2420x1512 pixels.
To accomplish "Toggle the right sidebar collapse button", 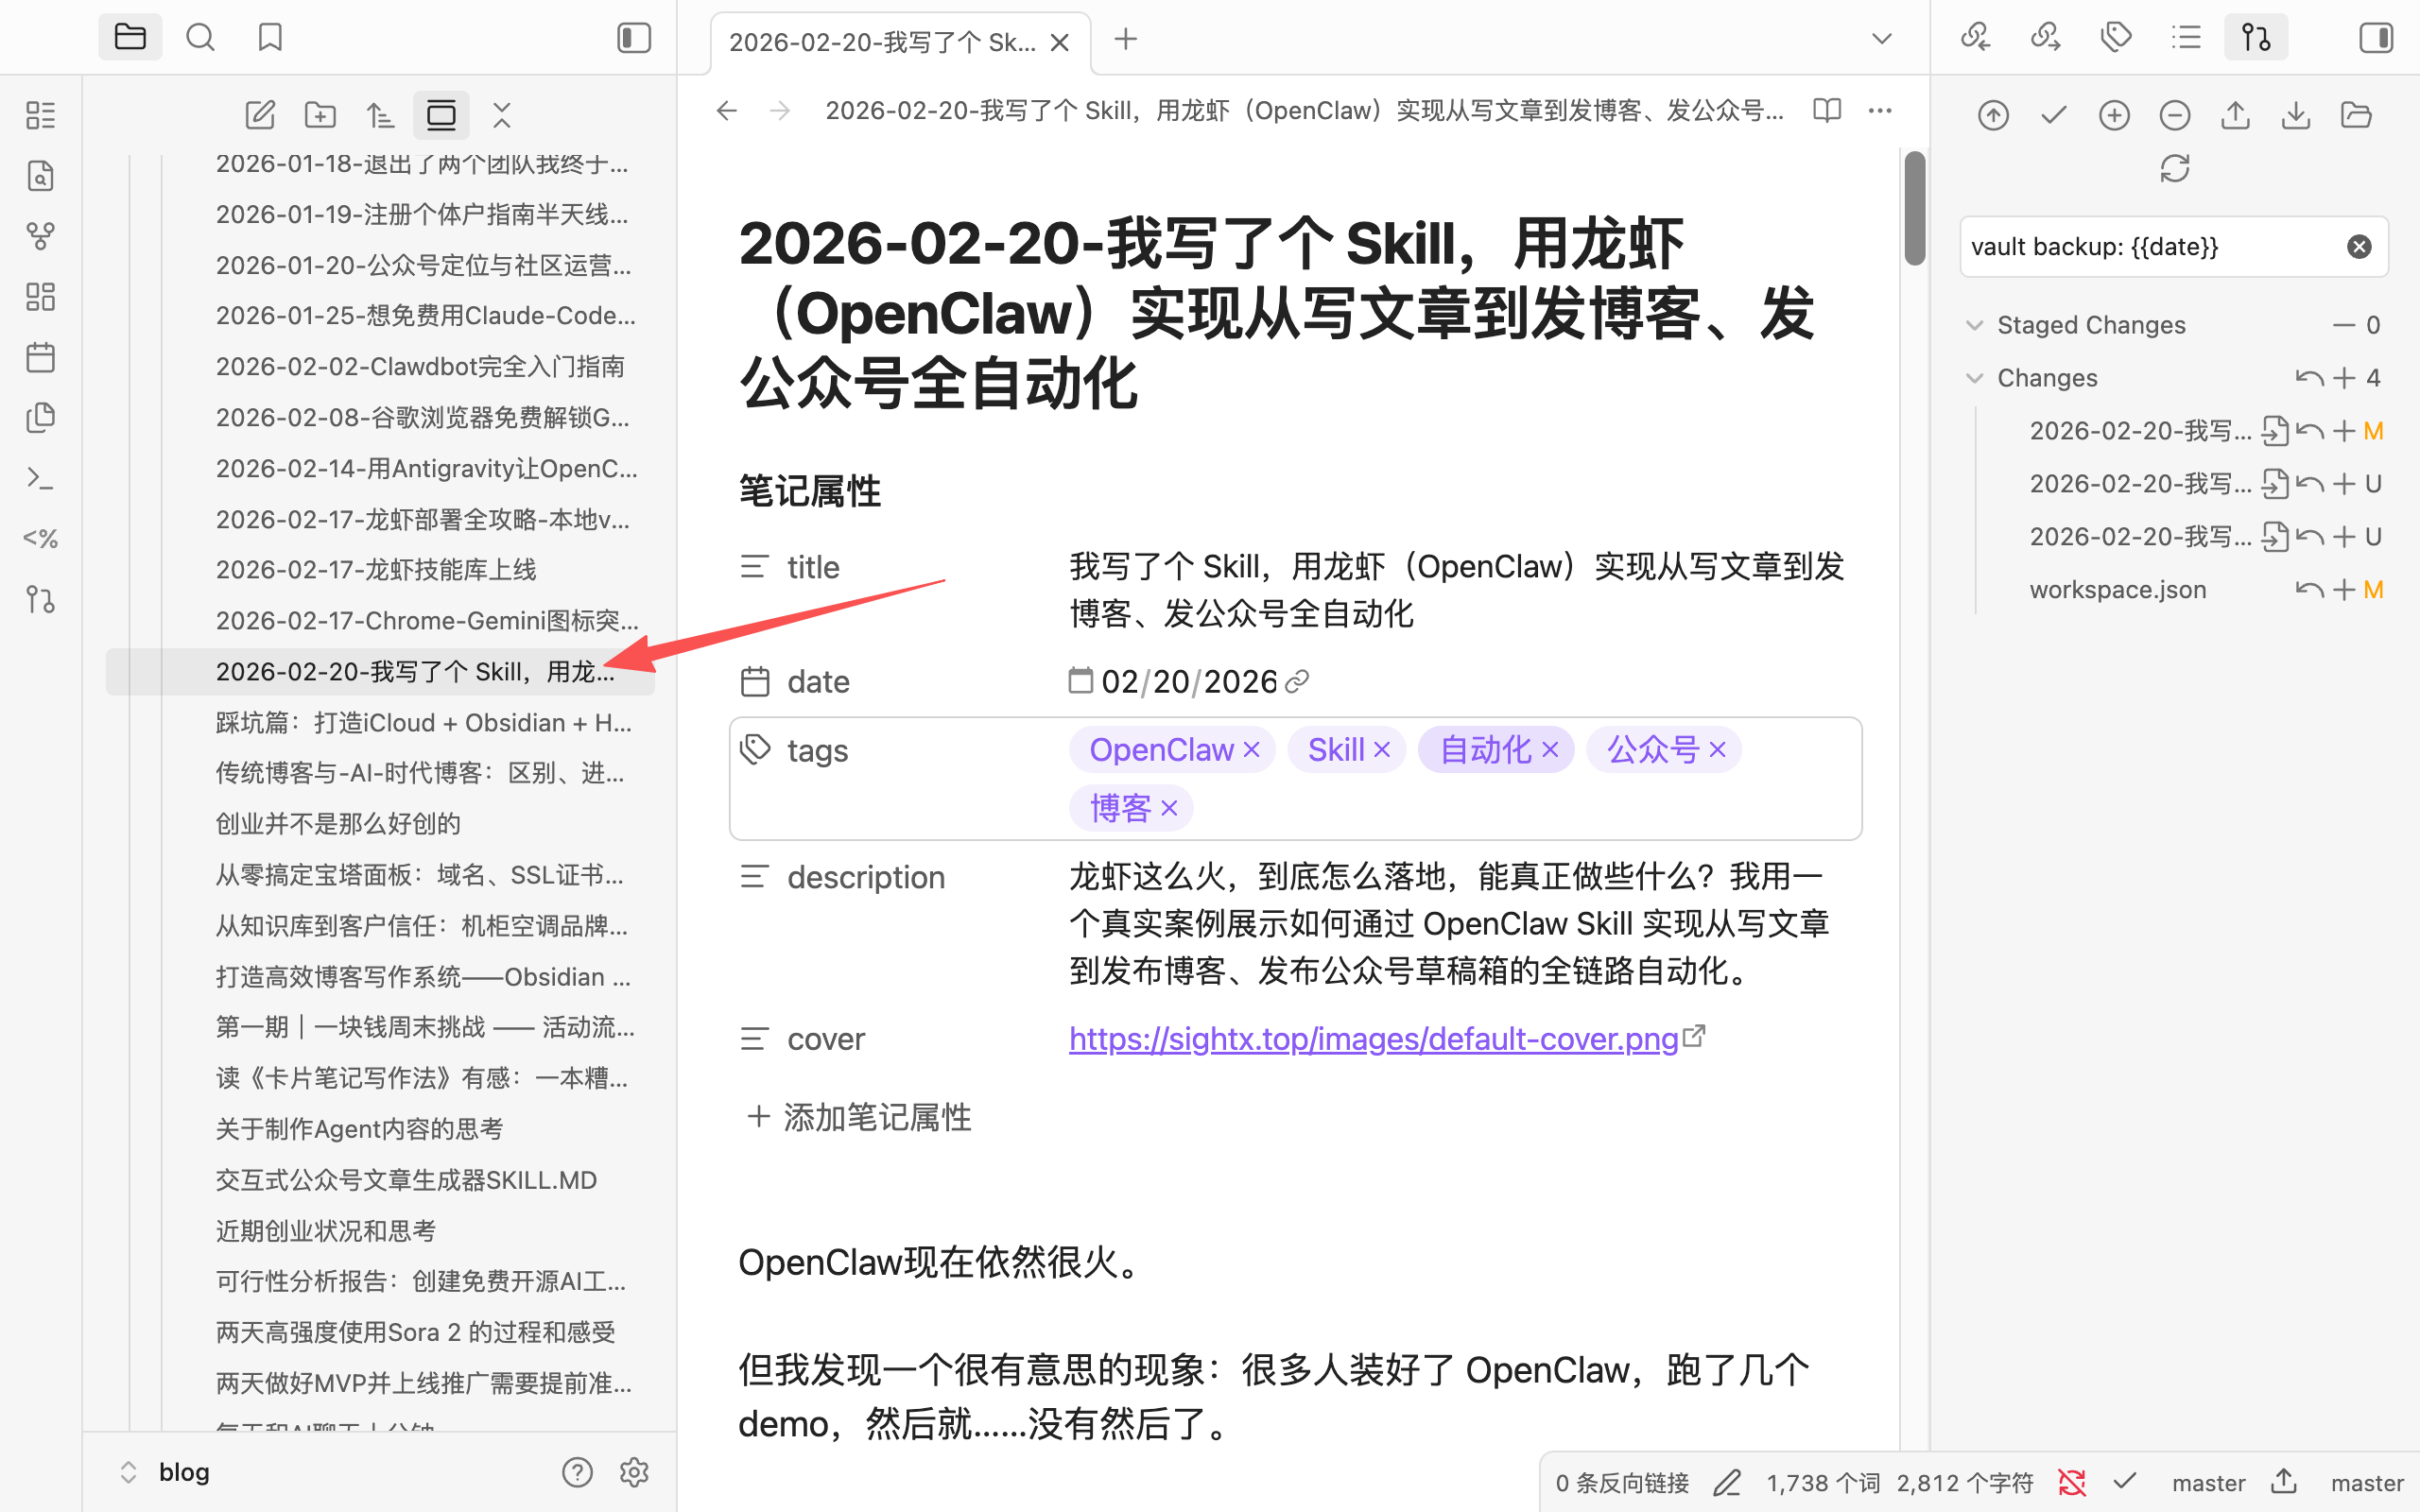I will (x=2375, y=38).
